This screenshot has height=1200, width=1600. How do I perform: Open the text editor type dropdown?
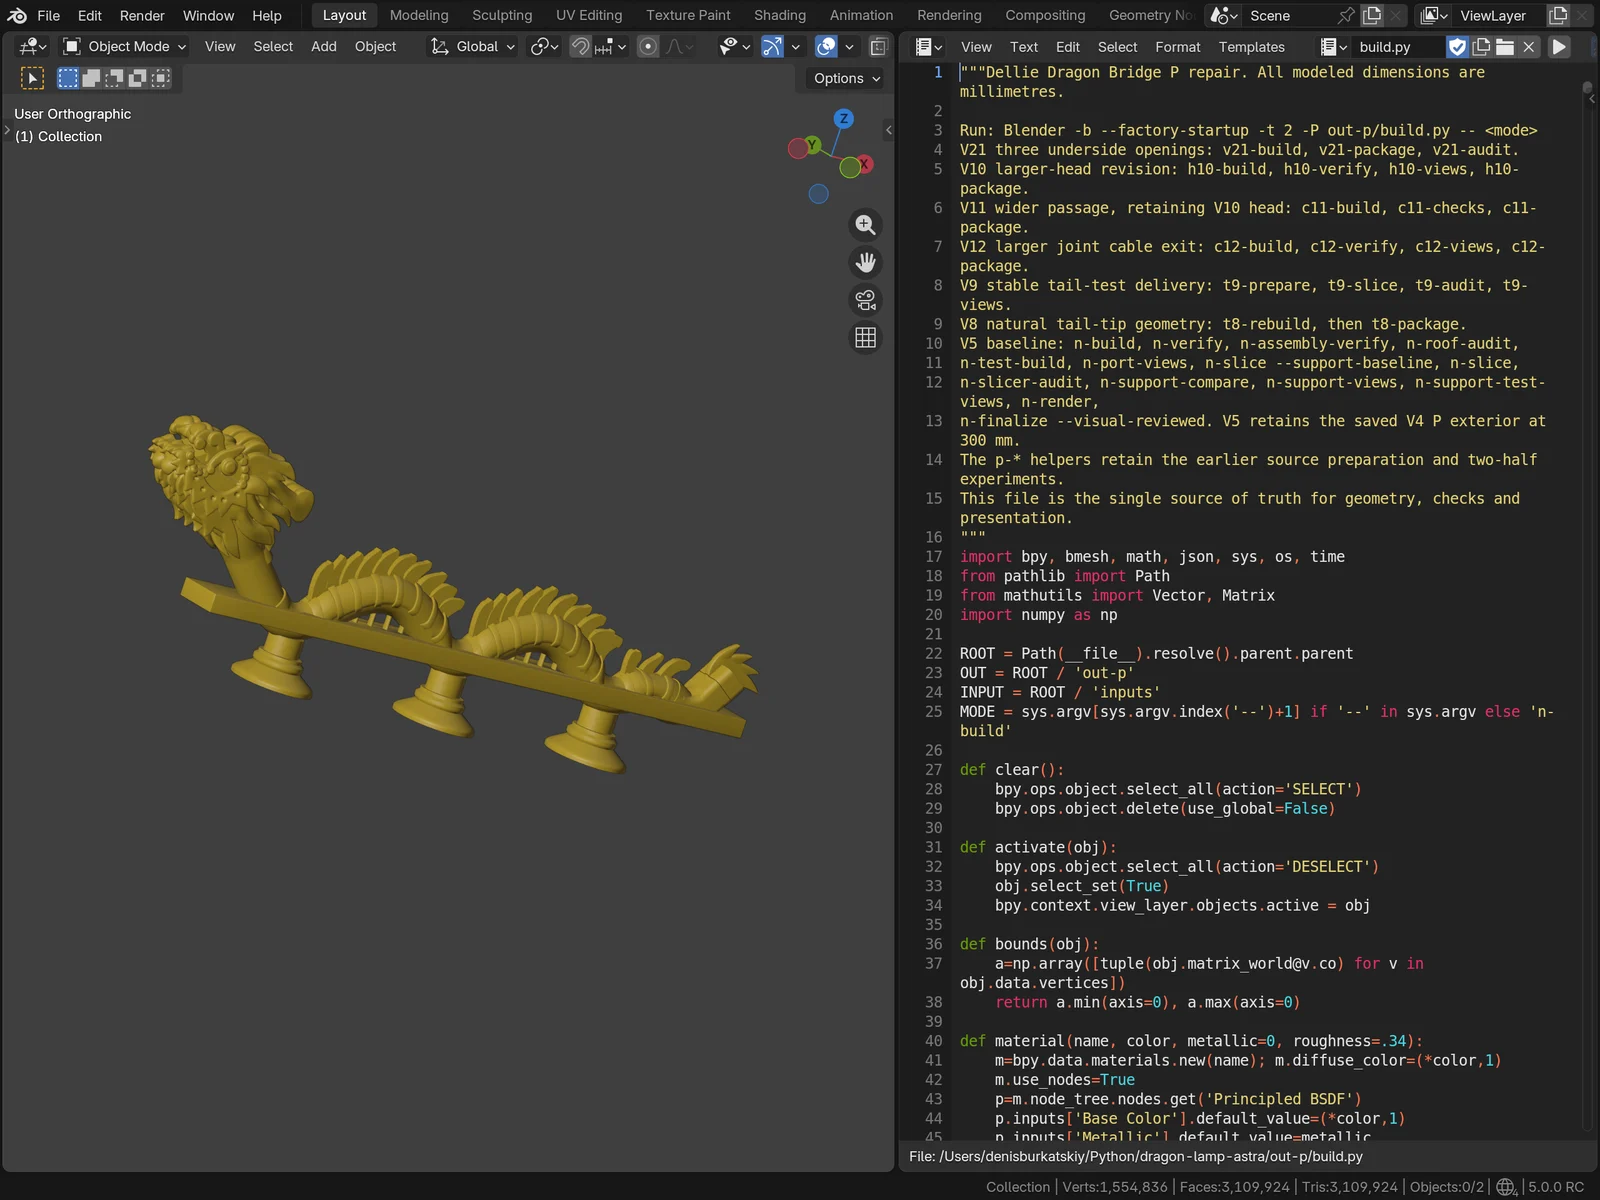[929, 47]
